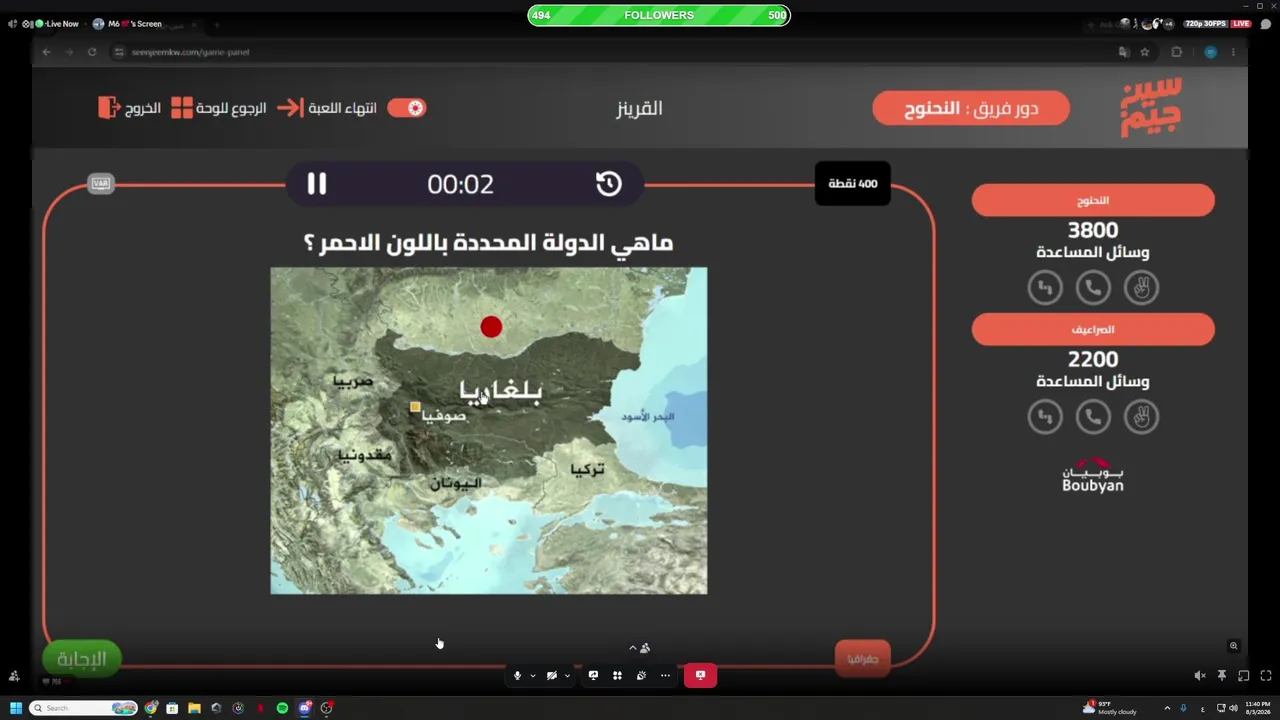1280x720 pixels.
Task: Use الصراعيف team's phone call lifeline
Action: pos(1093,417)
